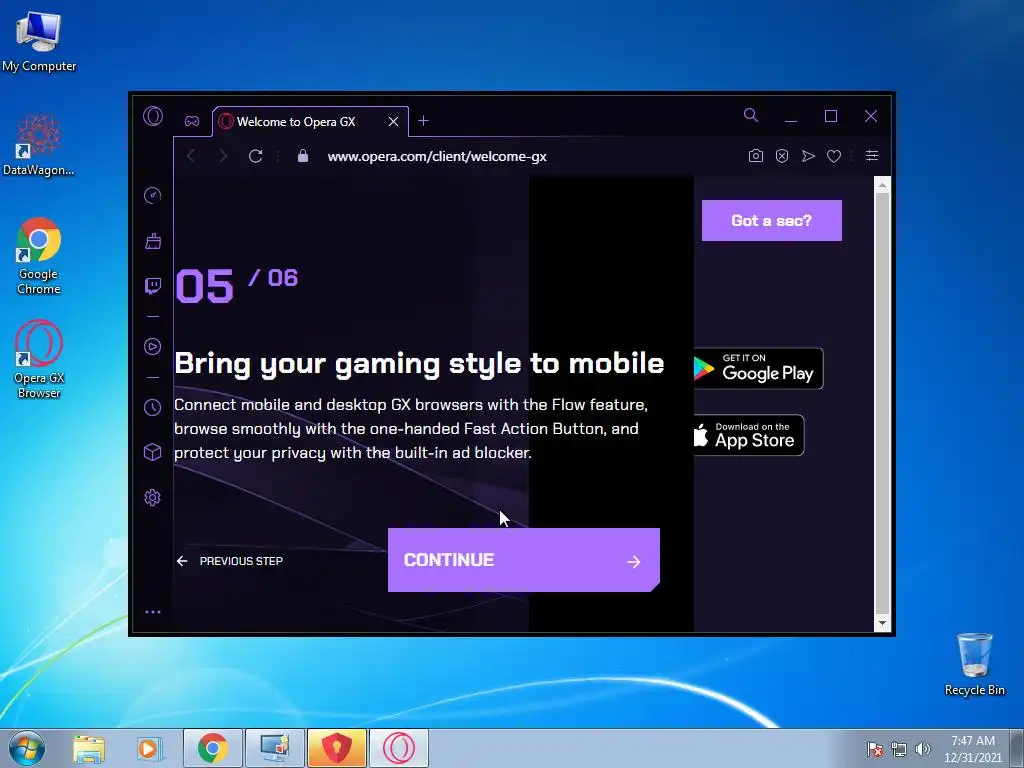Search tabs with magnifier icon

coord(751,116)
